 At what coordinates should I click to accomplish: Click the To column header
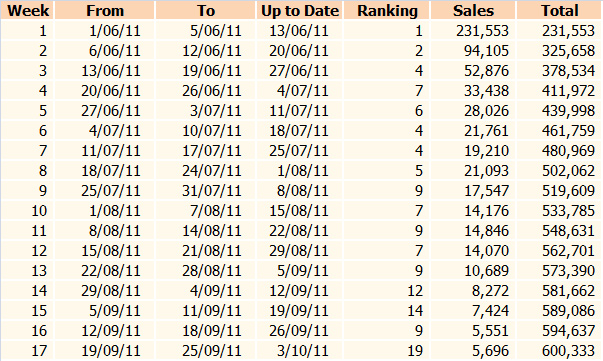click(206, 10)
